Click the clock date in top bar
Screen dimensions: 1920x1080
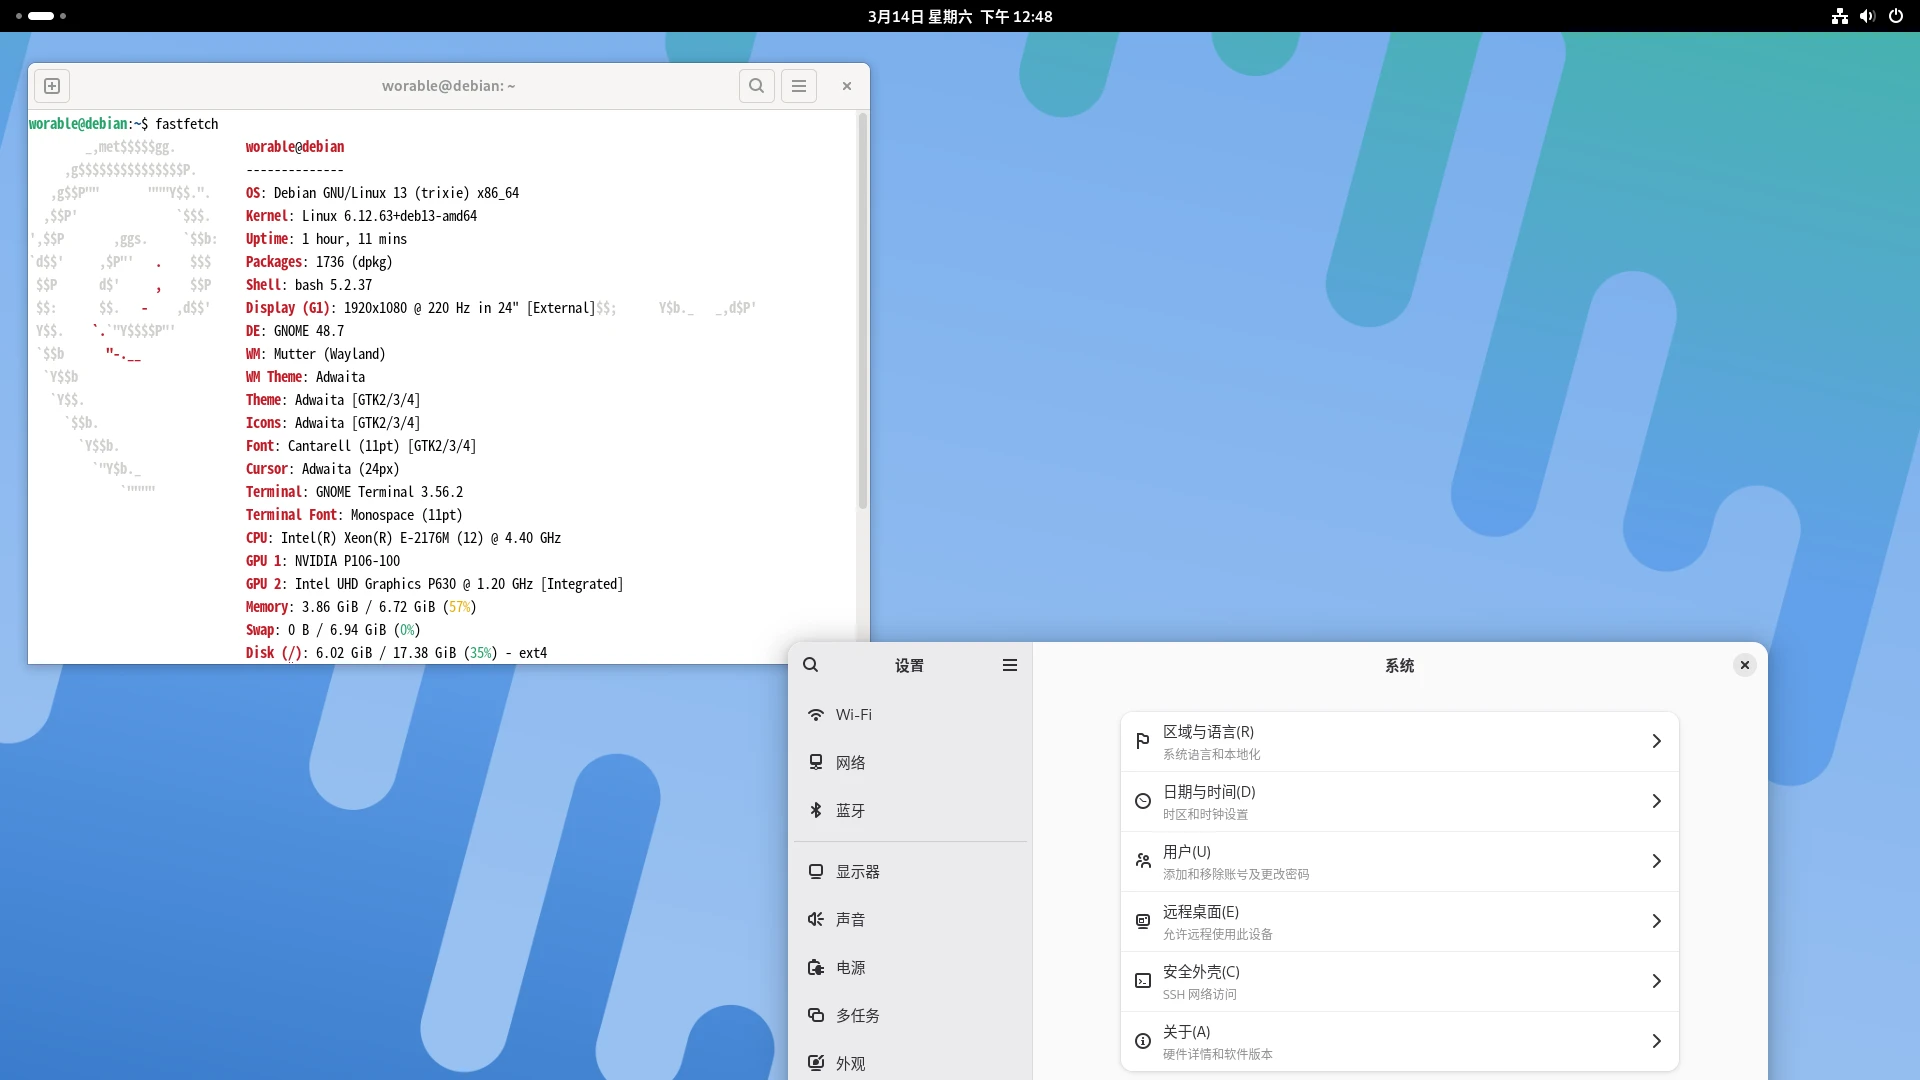click(x=959, y=16)
